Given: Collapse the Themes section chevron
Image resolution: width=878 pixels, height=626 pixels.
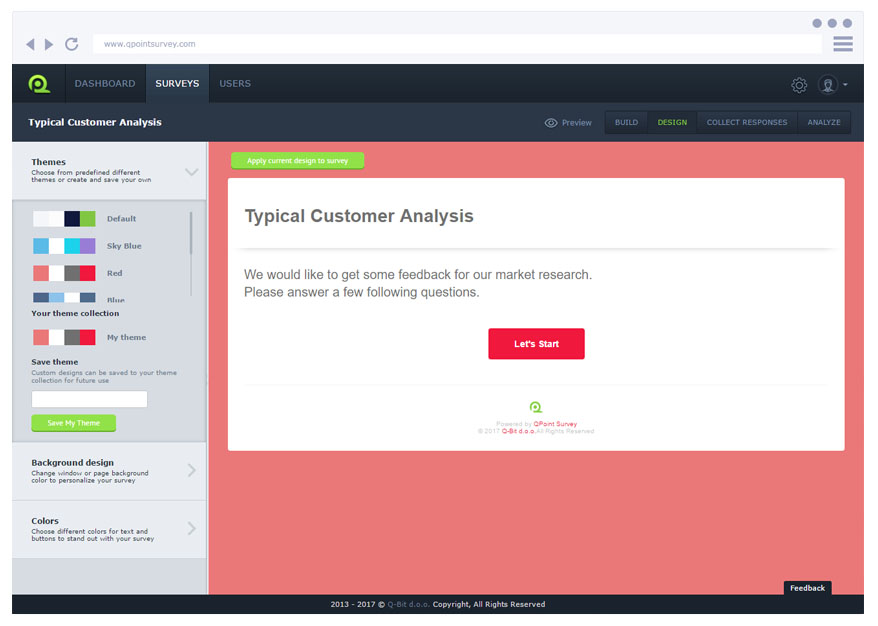Looking at the screenshot, I should click(x=192, y=172).
